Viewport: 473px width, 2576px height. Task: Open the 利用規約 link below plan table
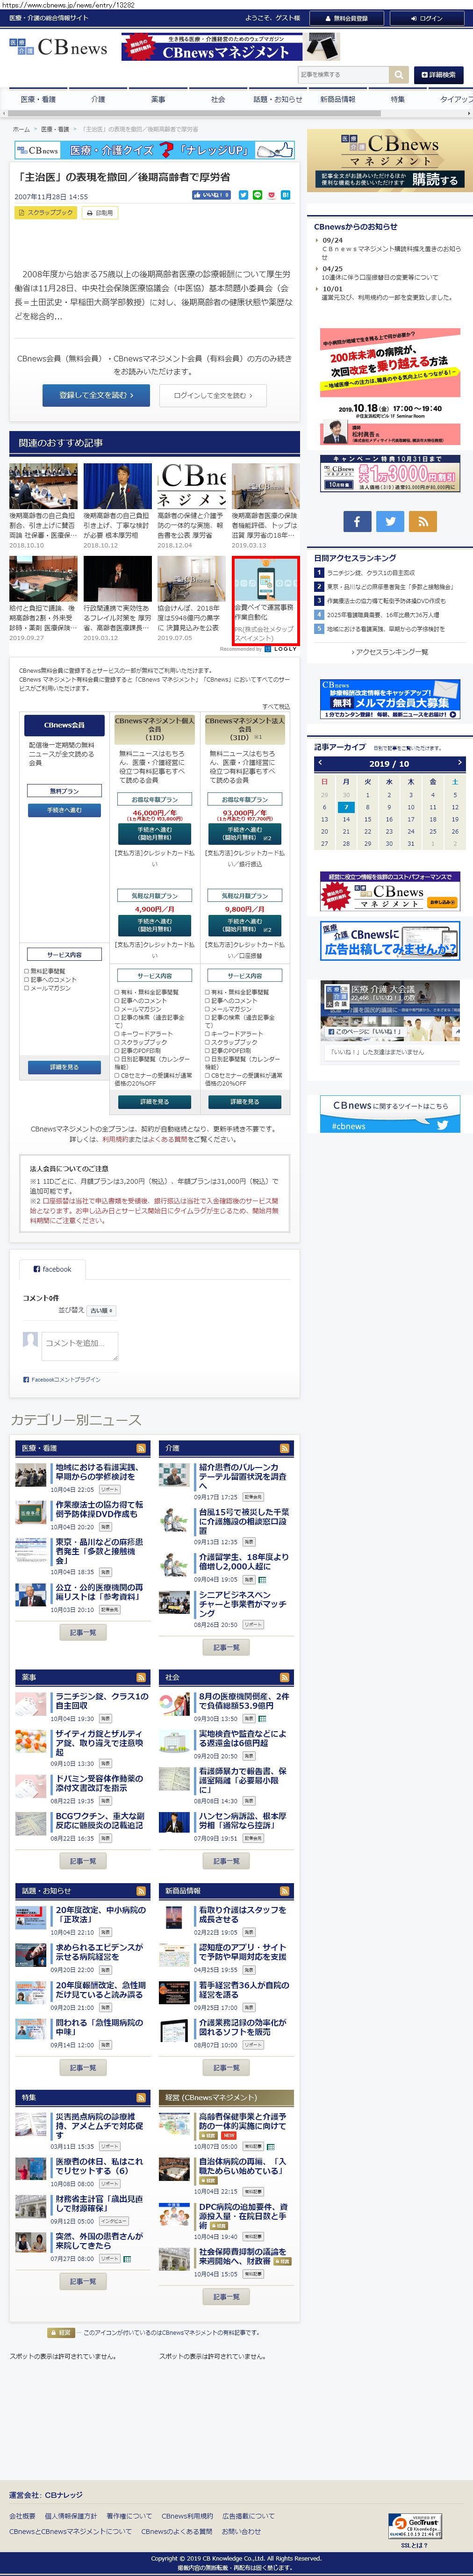[x=114, y=1139]
